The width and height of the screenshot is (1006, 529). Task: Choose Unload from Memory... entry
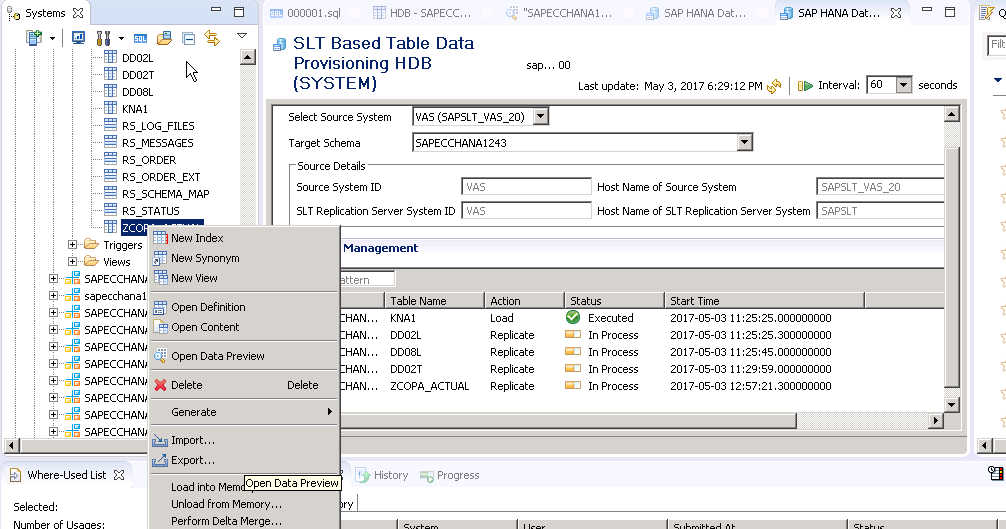coord(244,504)
